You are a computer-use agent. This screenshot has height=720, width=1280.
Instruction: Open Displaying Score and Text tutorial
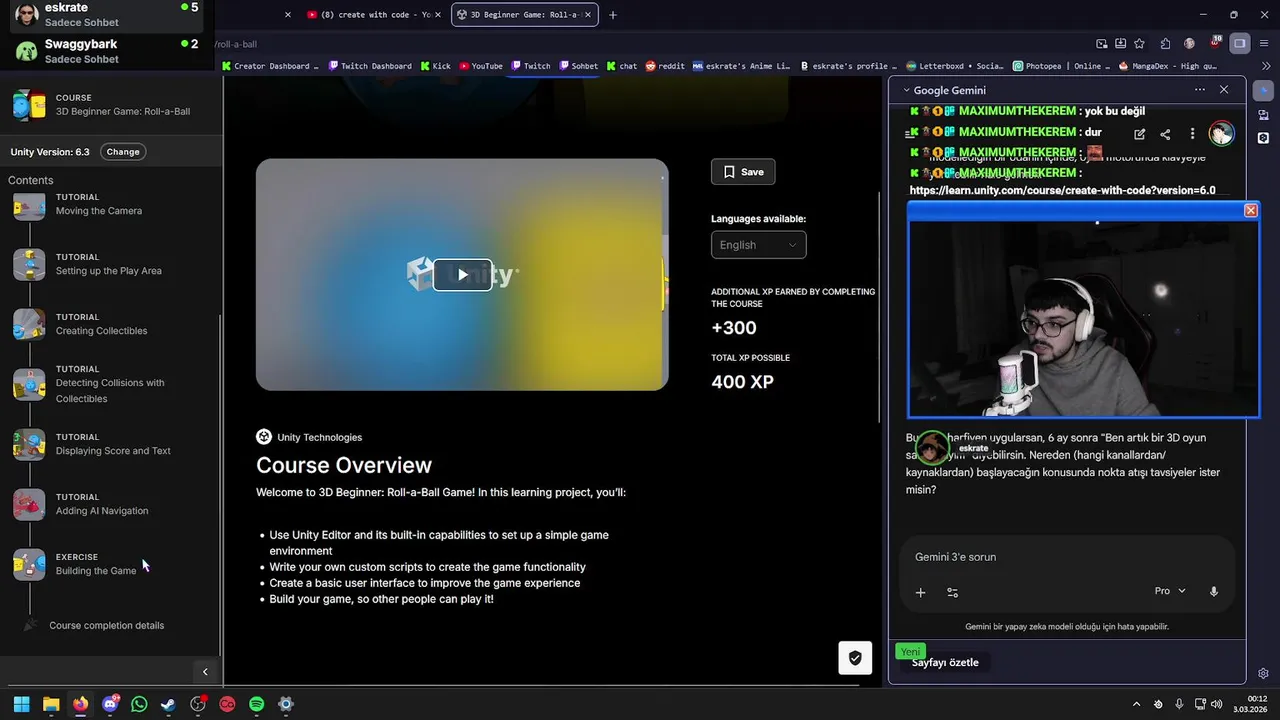coord(113,444)
